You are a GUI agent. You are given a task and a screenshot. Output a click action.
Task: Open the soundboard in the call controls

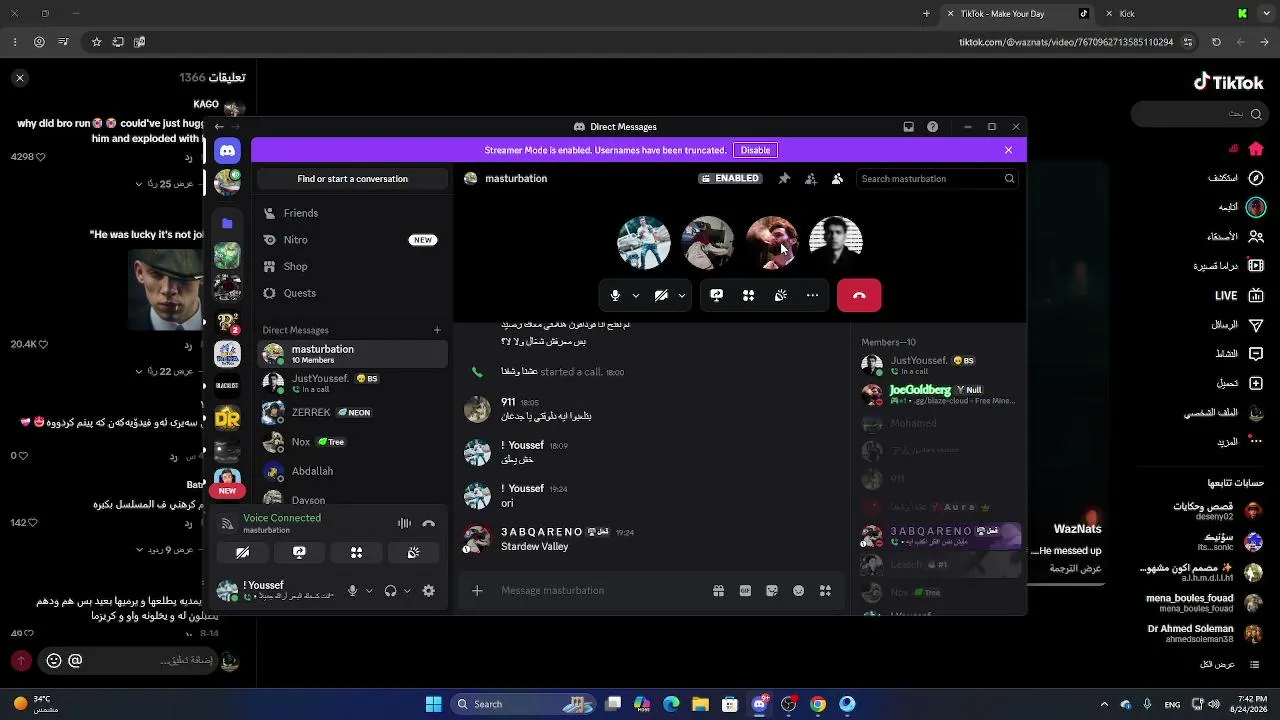[780, 295]
